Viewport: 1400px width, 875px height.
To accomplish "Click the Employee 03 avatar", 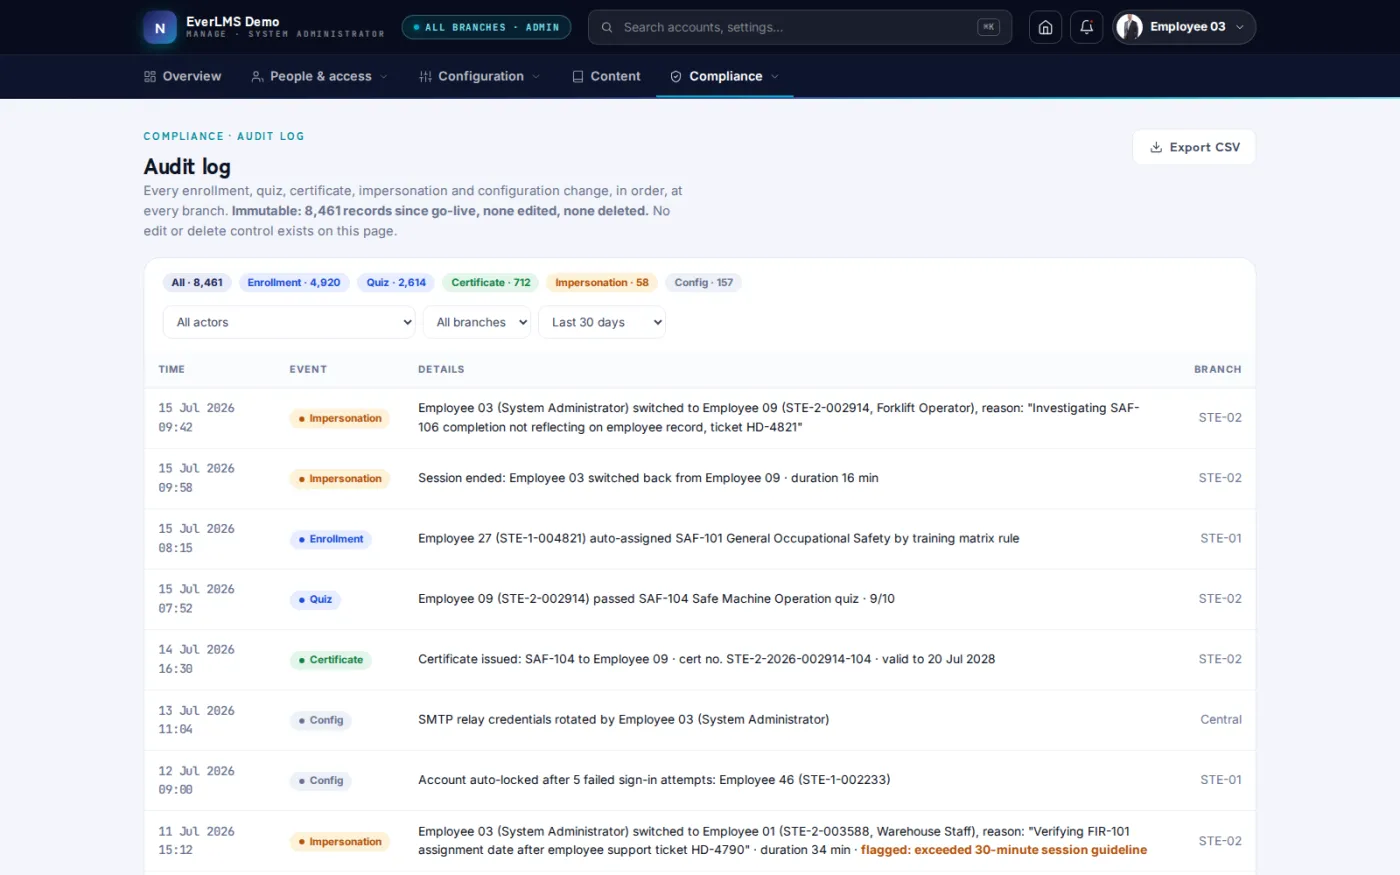I will pyautogui.click(x=1130, y=27).
